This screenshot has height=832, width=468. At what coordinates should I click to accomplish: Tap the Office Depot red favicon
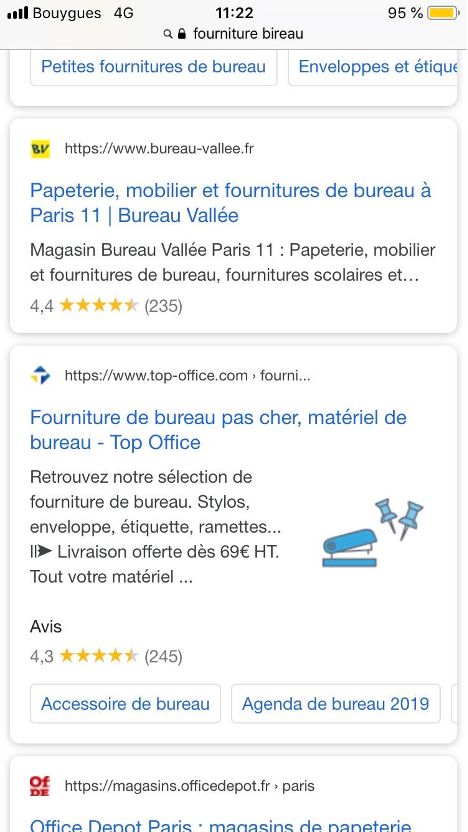(x=40, y=785)
